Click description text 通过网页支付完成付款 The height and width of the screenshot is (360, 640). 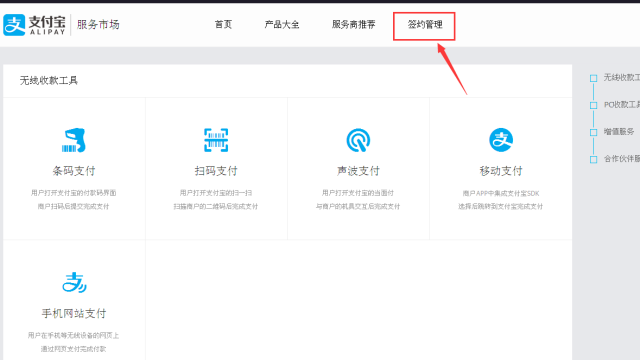click(73, 349)
